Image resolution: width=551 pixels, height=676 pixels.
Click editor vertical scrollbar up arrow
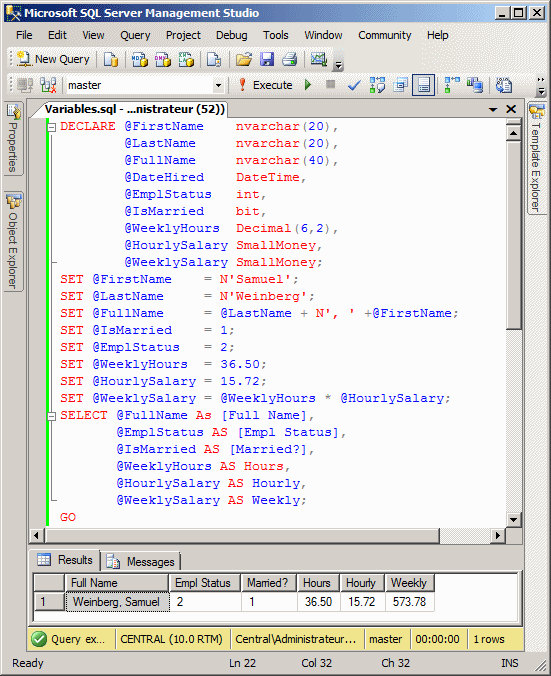pos(513,133)
